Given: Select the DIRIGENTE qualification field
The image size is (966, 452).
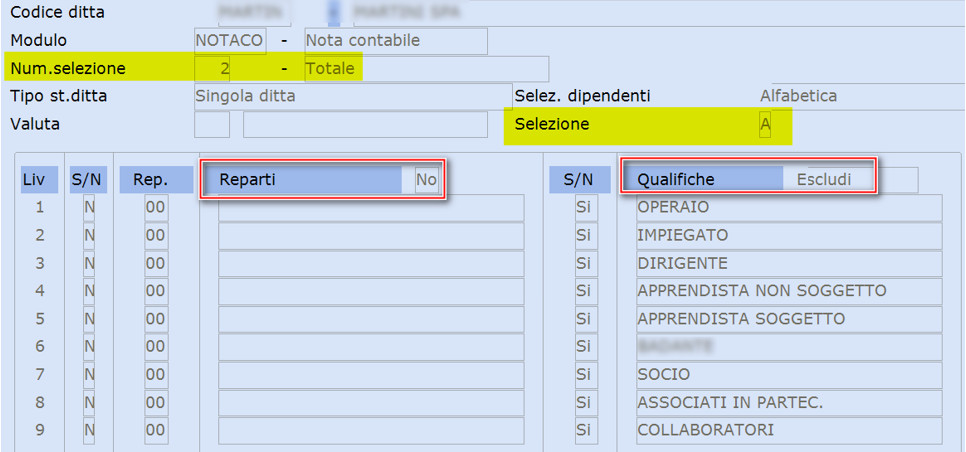Looking at the screenshot, I should click(x=789, y=264).
